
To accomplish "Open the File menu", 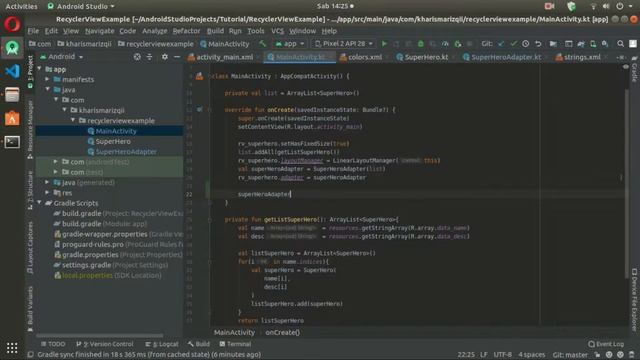I will 33,31.
